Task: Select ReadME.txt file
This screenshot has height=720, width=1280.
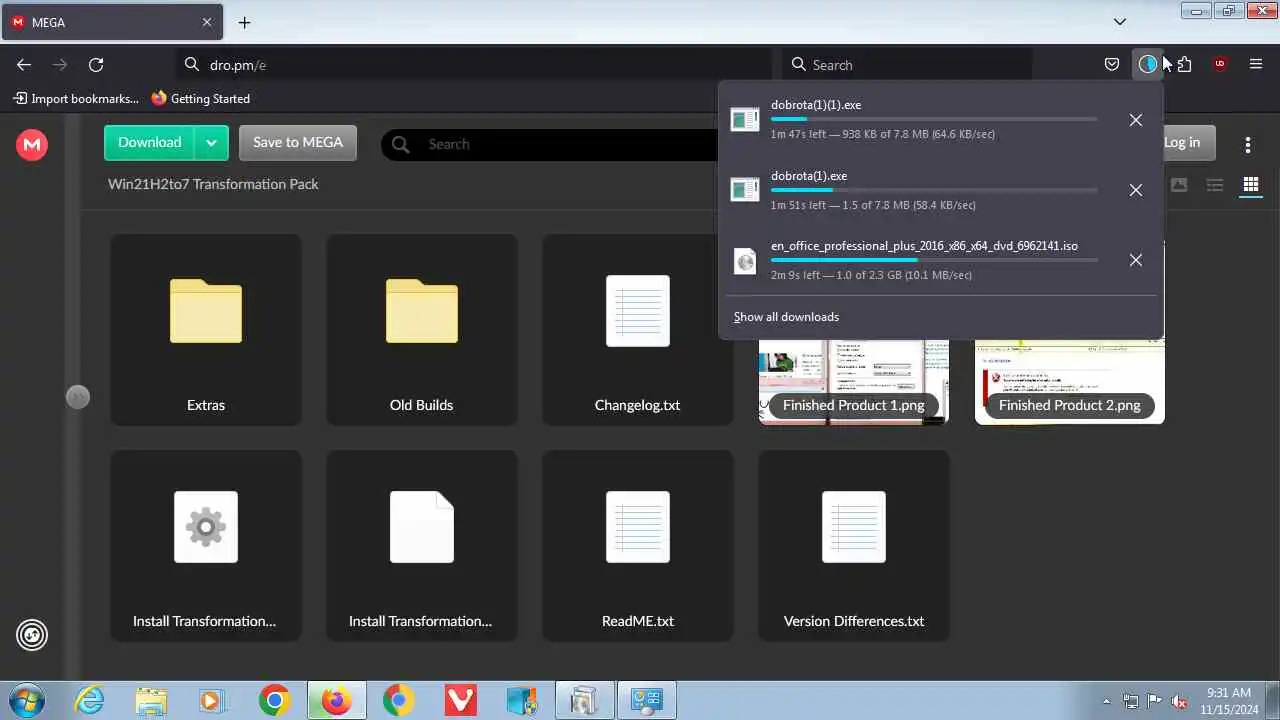Action: pos(638,546)
